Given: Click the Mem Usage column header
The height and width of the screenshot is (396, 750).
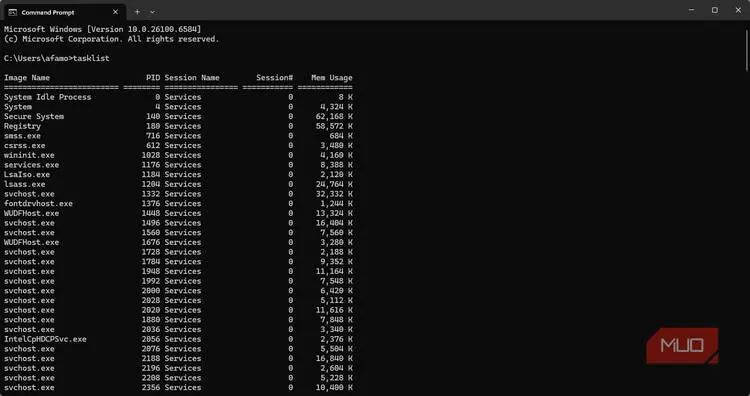Looking at the screenshot, I should click(x=332, y=77).
